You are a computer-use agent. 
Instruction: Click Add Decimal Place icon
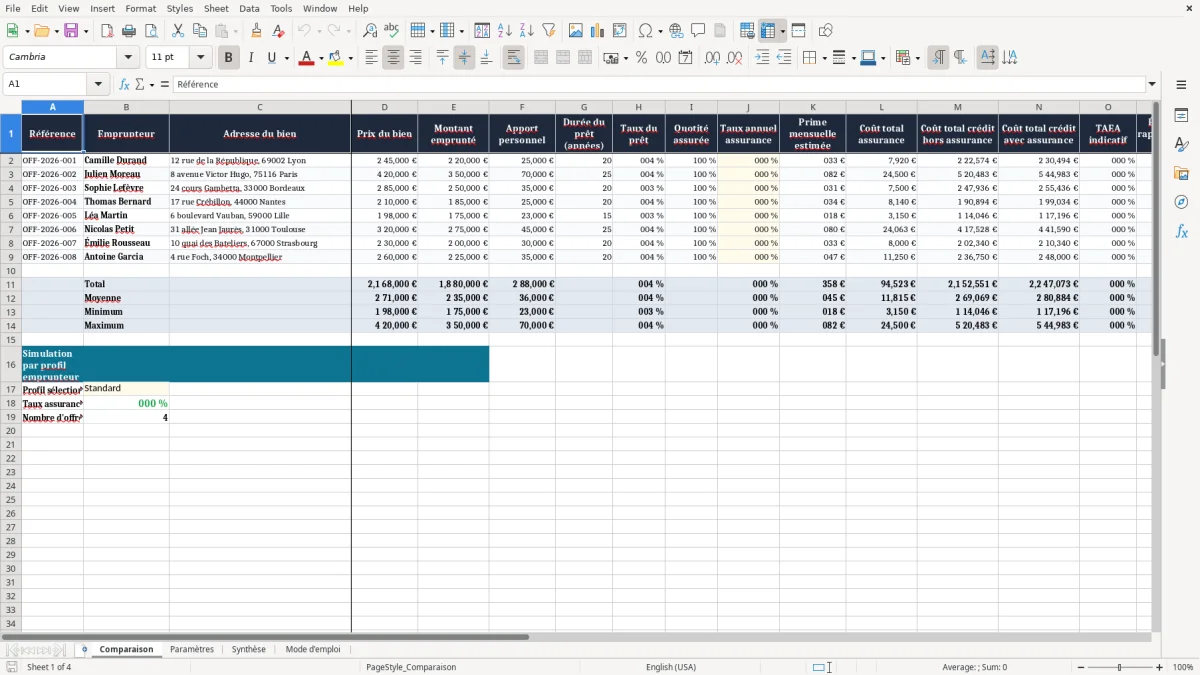(712, 58)
